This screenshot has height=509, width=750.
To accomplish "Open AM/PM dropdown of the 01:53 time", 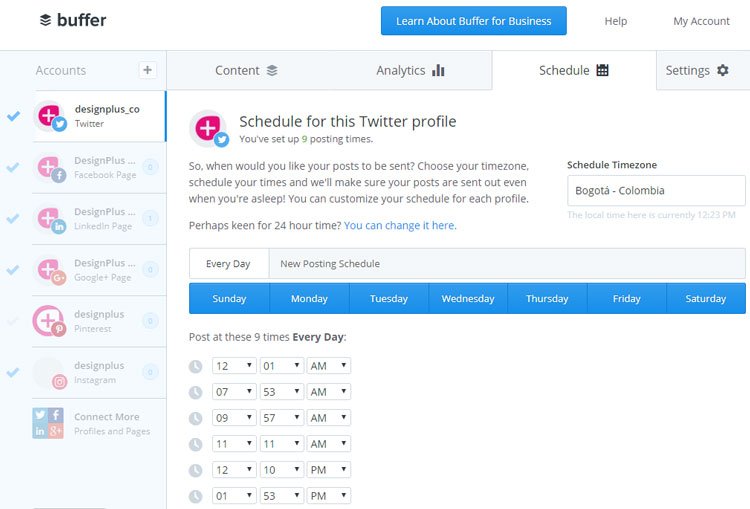I will pos(329,496).
